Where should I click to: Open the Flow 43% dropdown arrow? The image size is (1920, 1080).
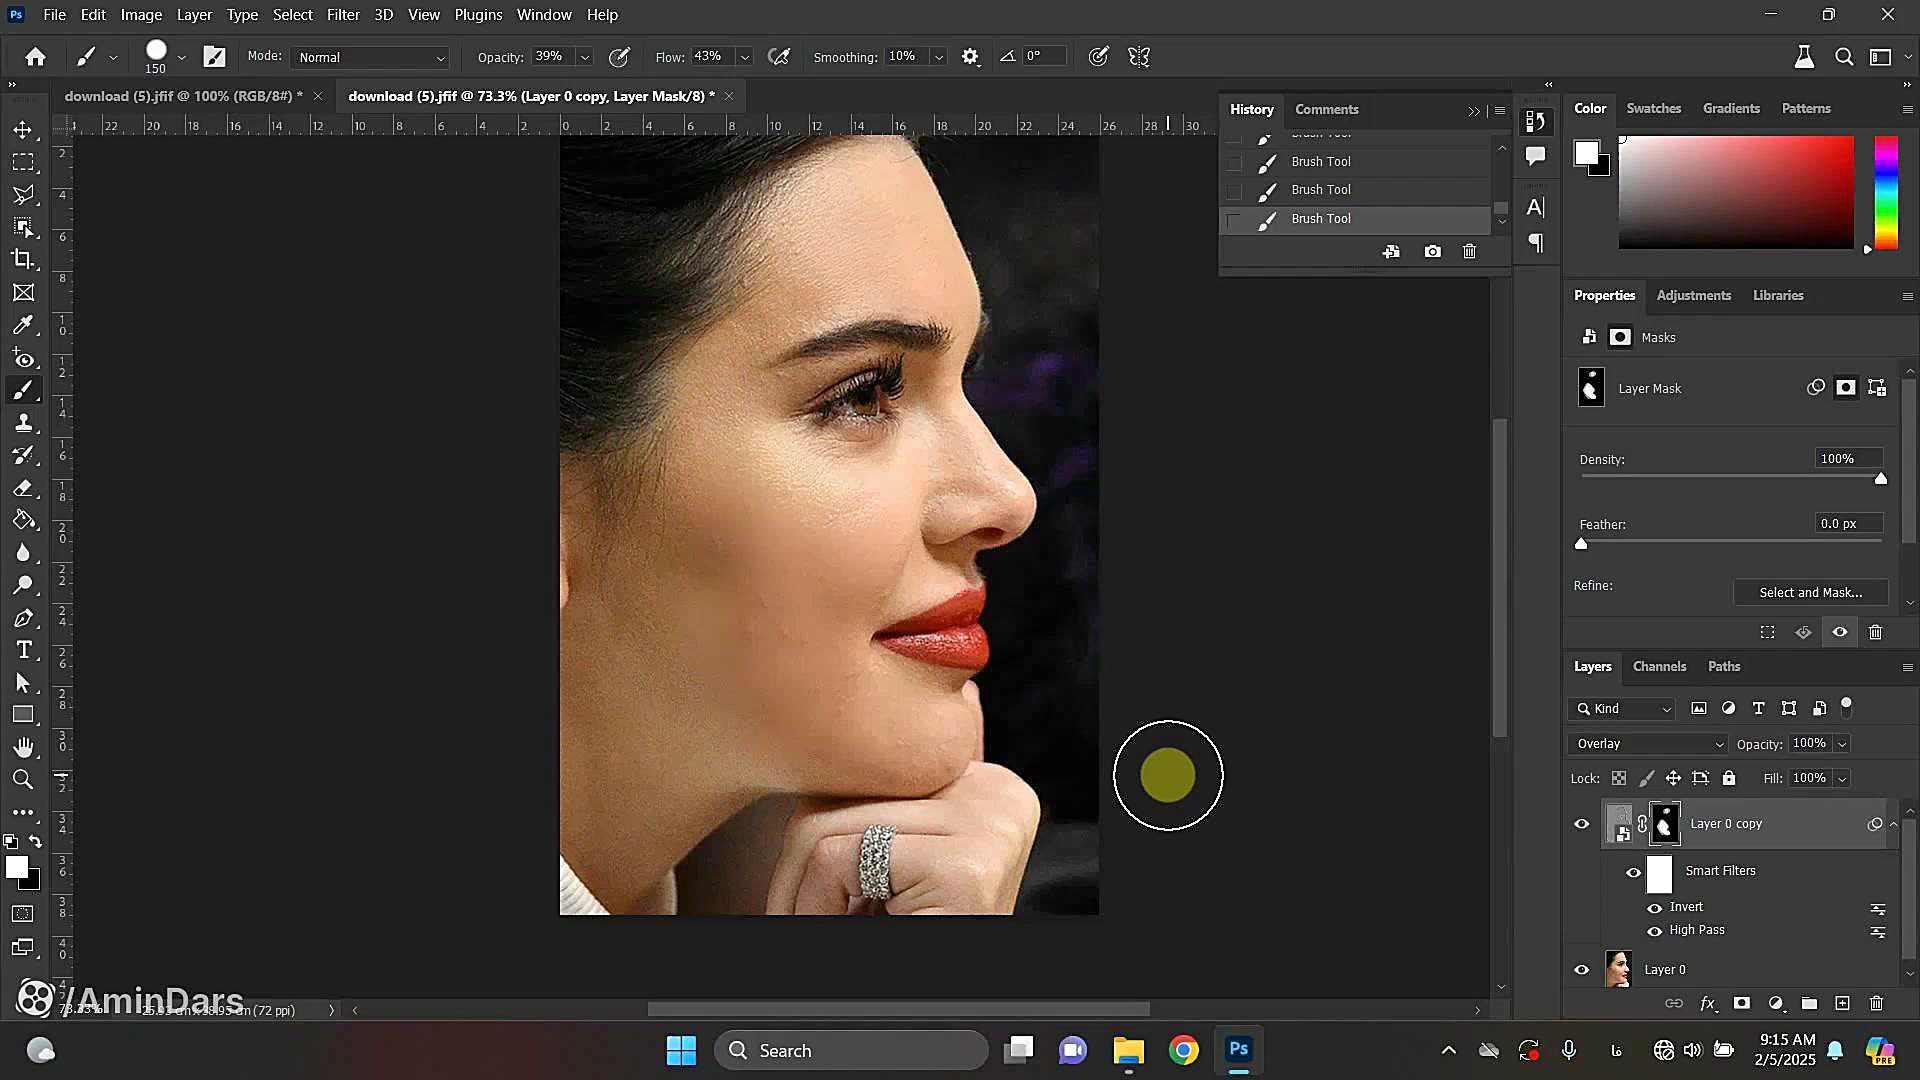tap(744, 57)
